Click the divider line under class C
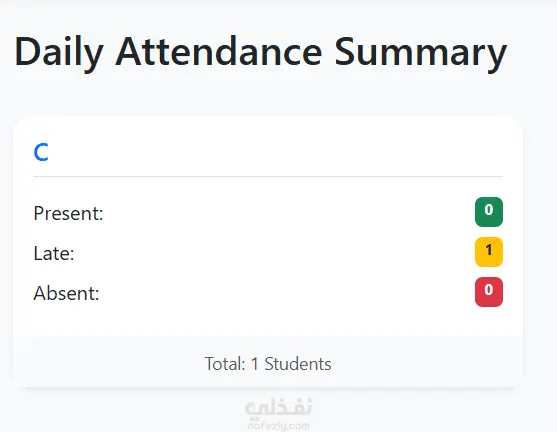This screenshot has width=557, height=432. [268, 176]
